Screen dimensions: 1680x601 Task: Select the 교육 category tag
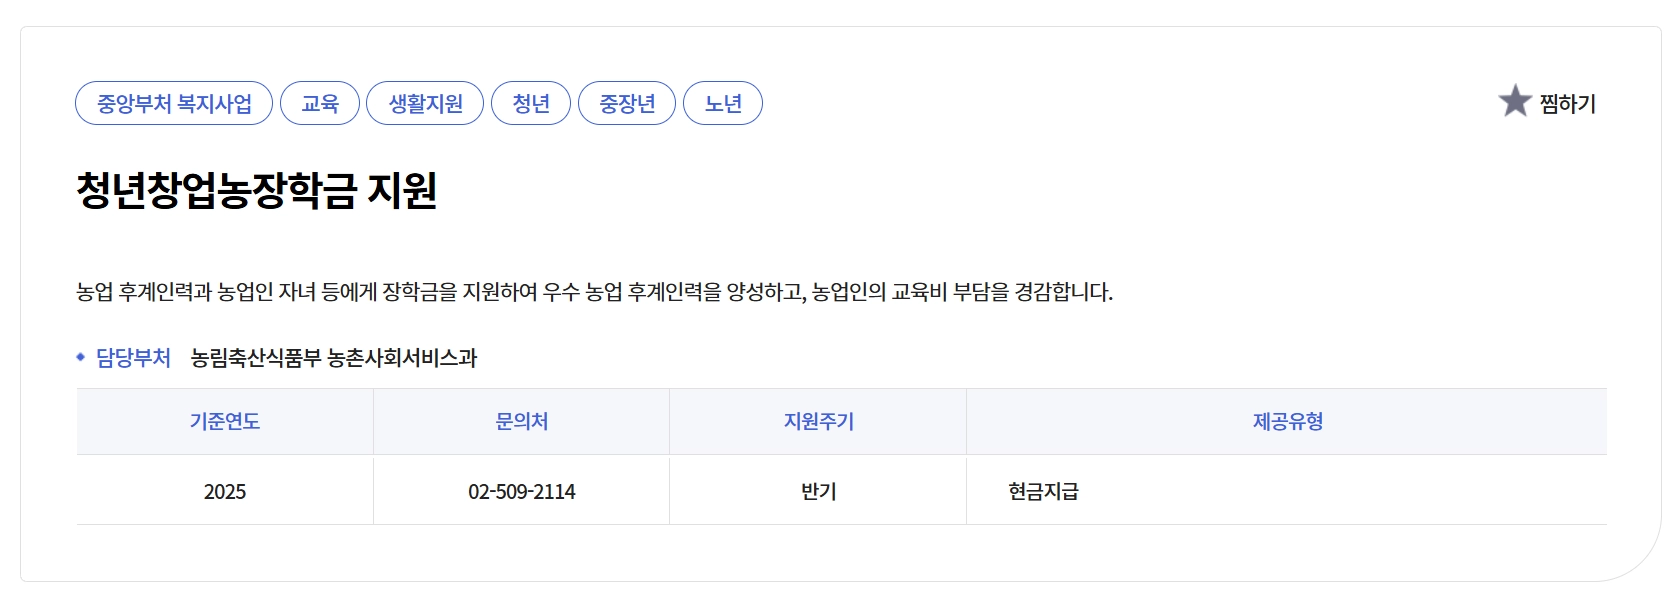(x=318, y=102)
